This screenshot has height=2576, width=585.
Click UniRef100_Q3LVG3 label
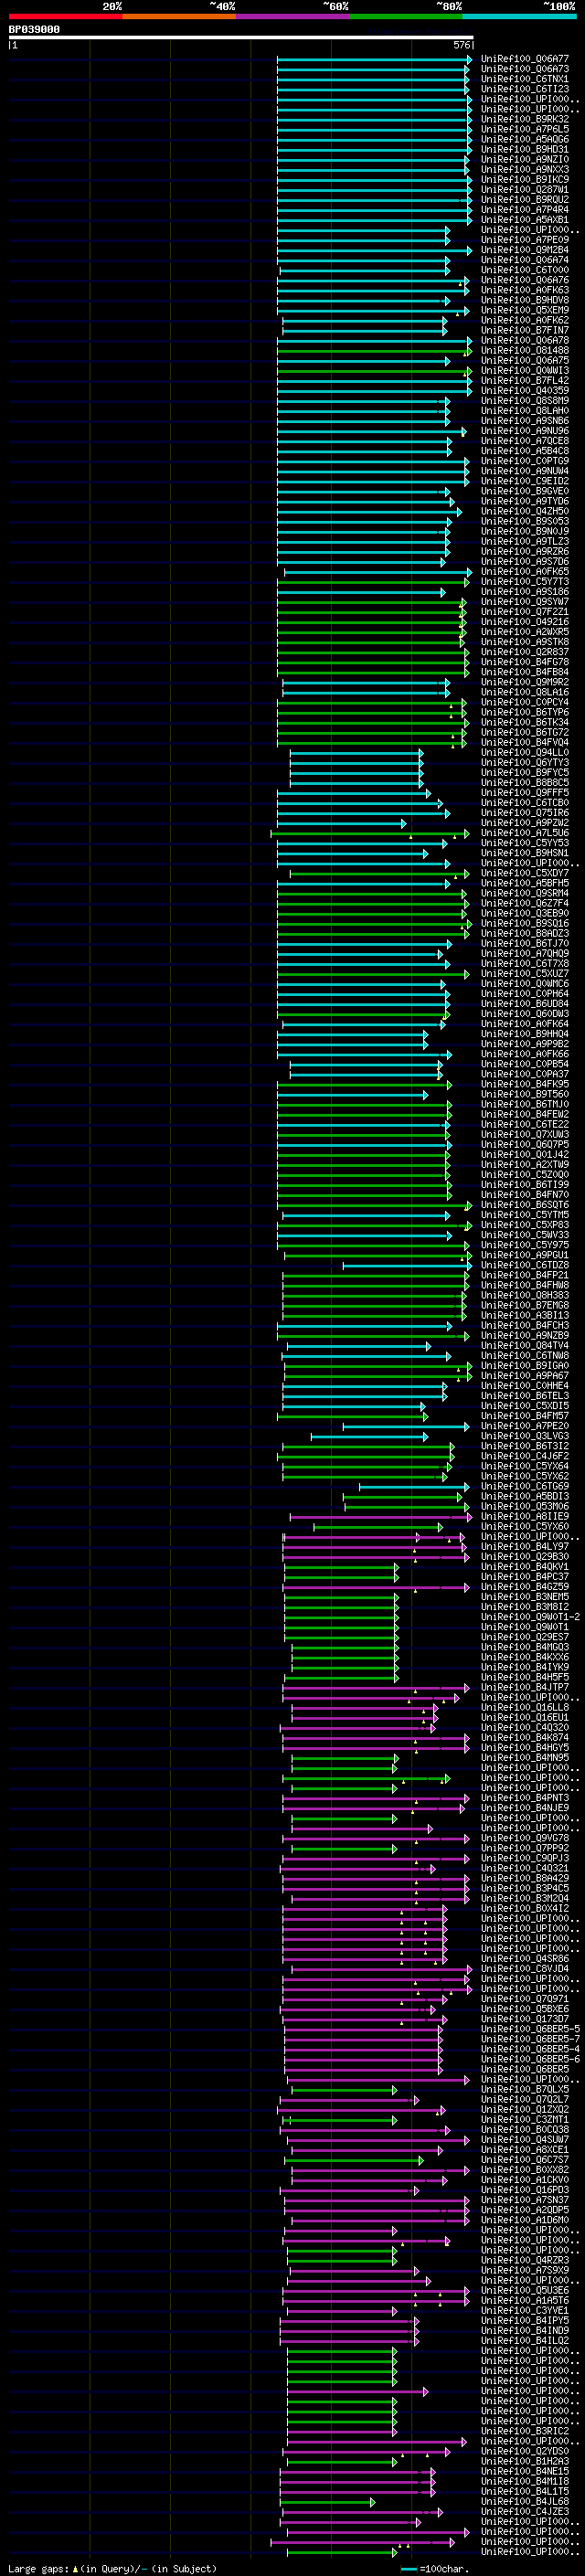[525, 1436]
